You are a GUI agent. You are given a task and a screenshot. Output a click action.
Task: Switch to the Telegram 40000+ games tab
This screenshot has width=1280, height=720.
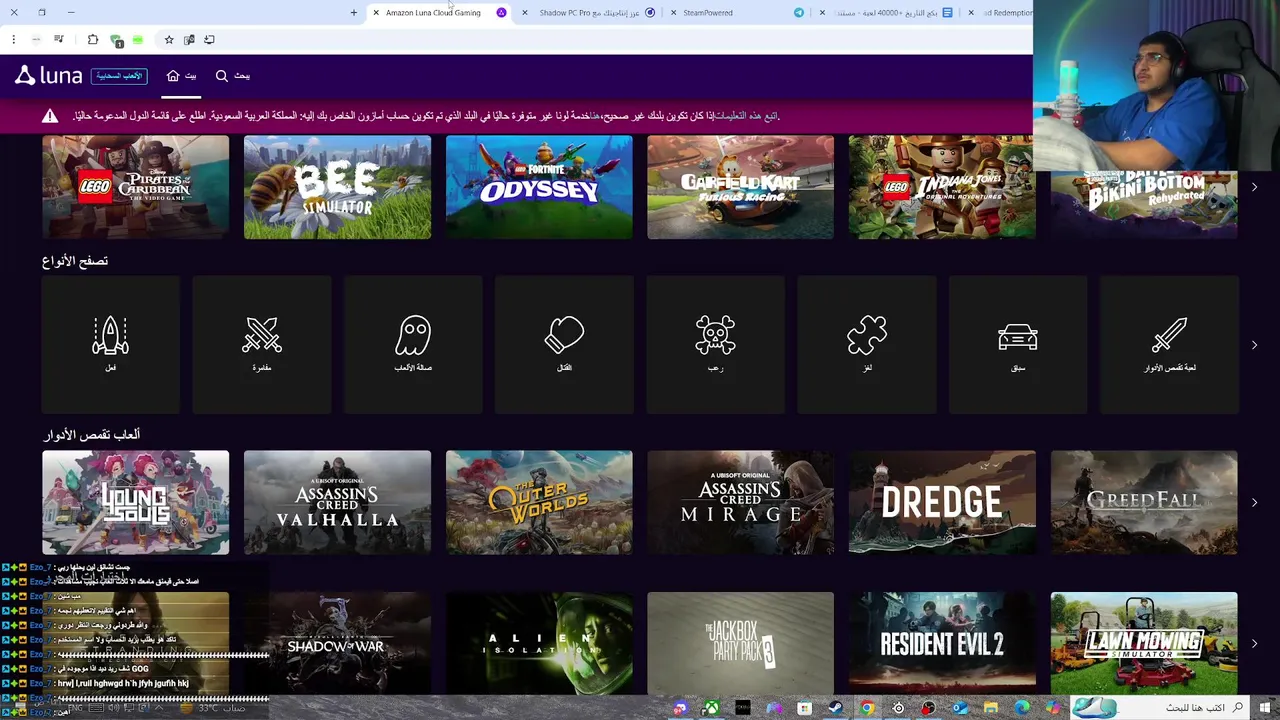tap(886, 13)
